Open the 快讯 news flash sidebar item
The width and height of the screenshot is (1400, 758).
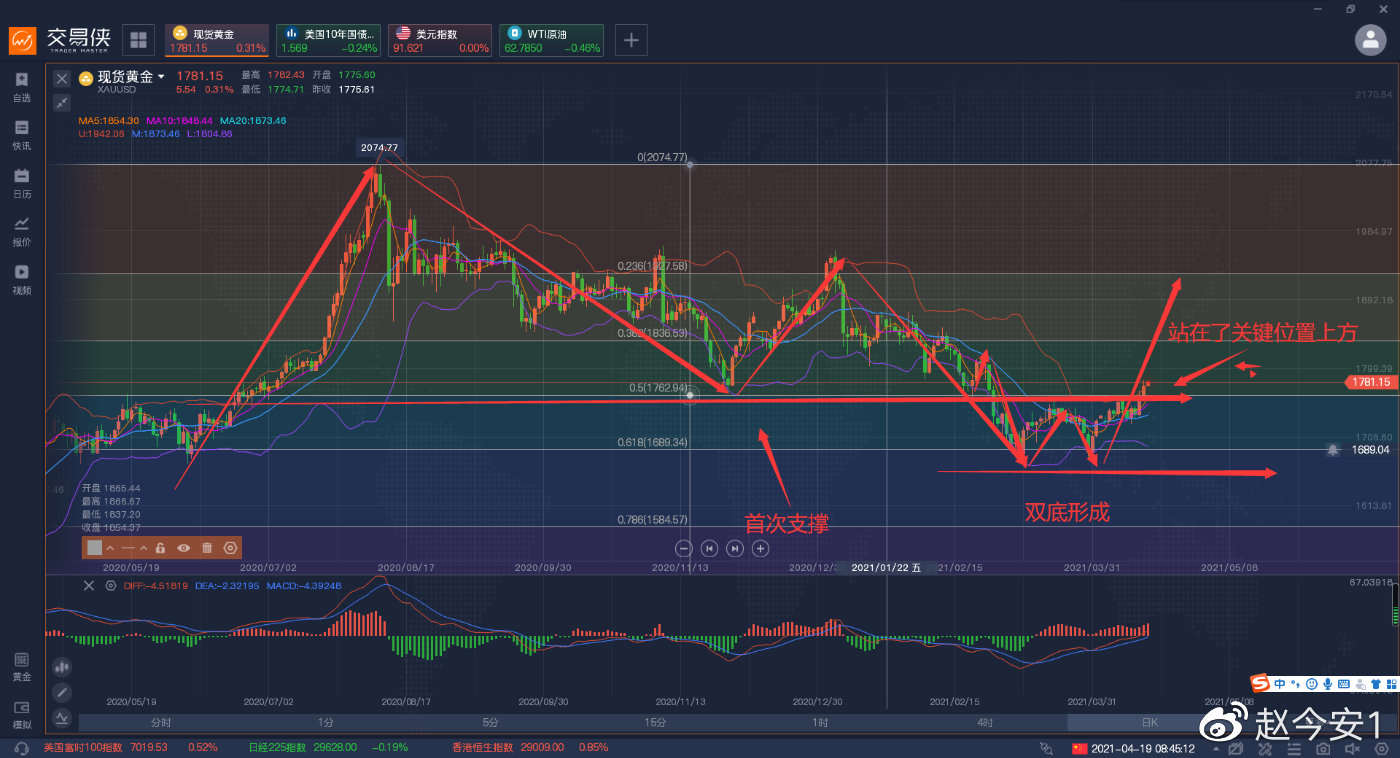tap(21, 135)
